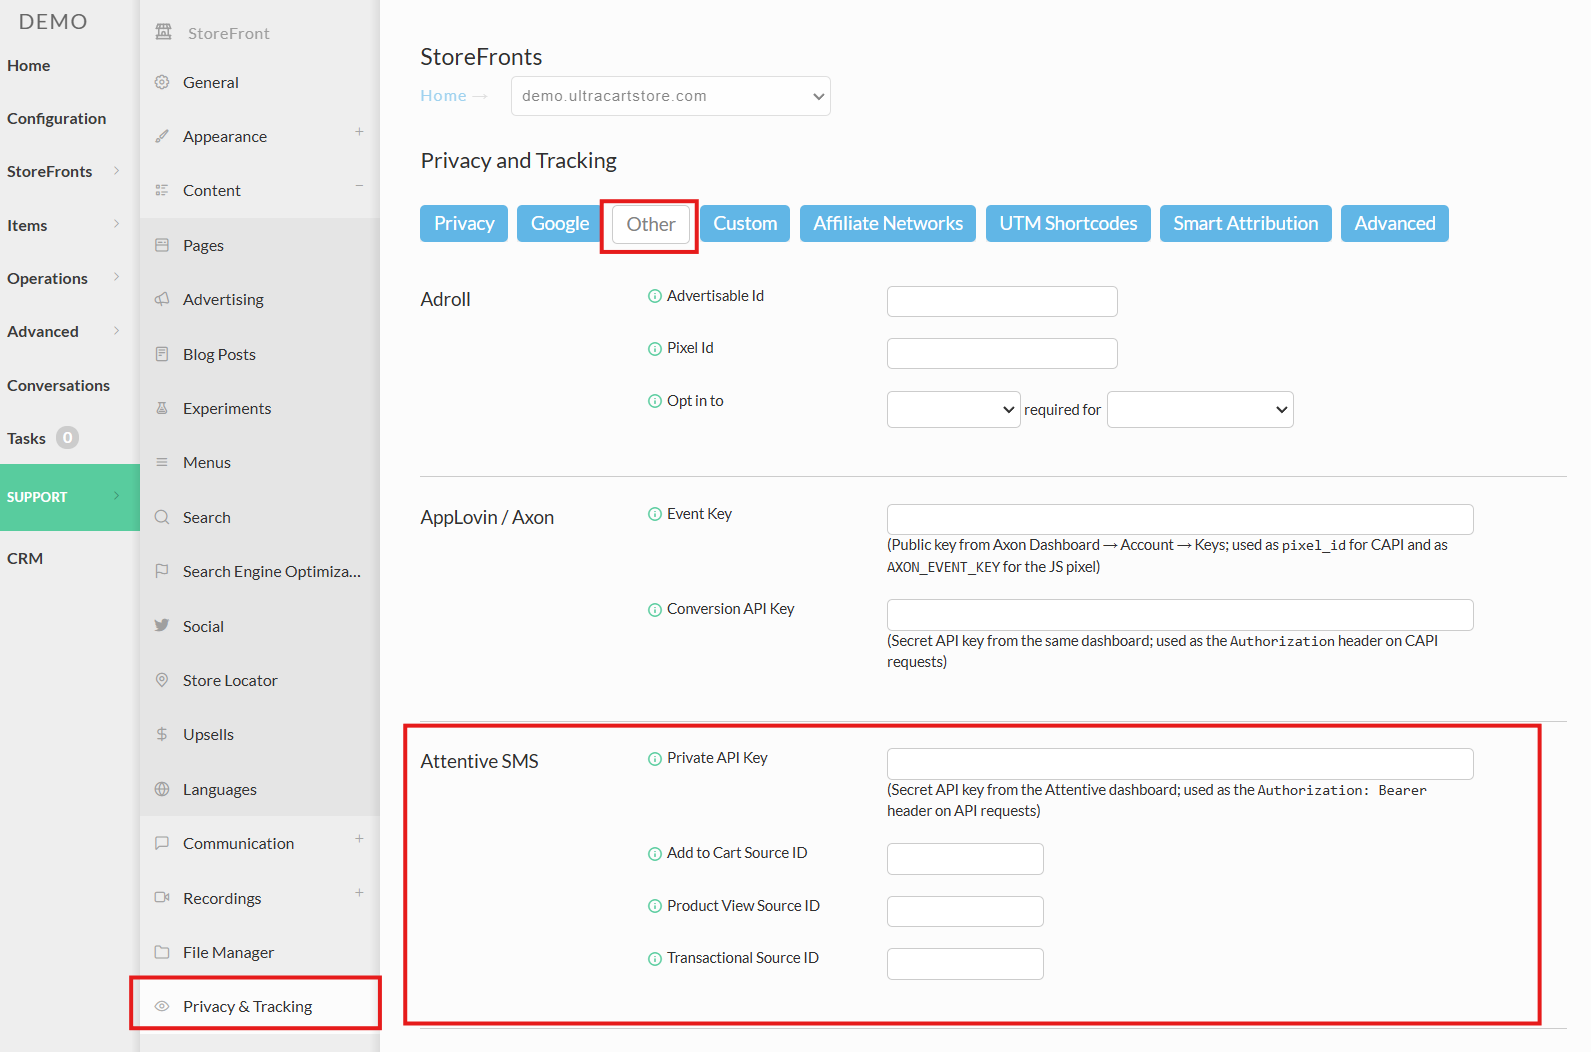Screen dimensions: 1591x1052
Task: Click the AppLovin Event Key input field
Action: [1180, 519]
